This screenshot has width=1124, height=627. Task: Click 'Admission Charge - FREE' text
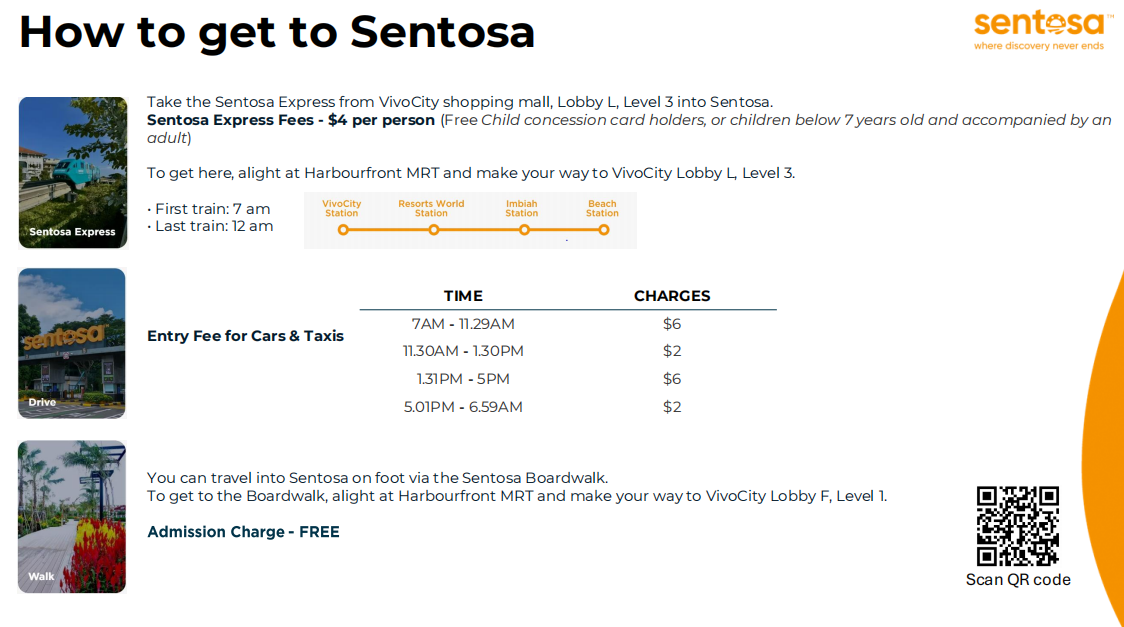pos(243,532)
